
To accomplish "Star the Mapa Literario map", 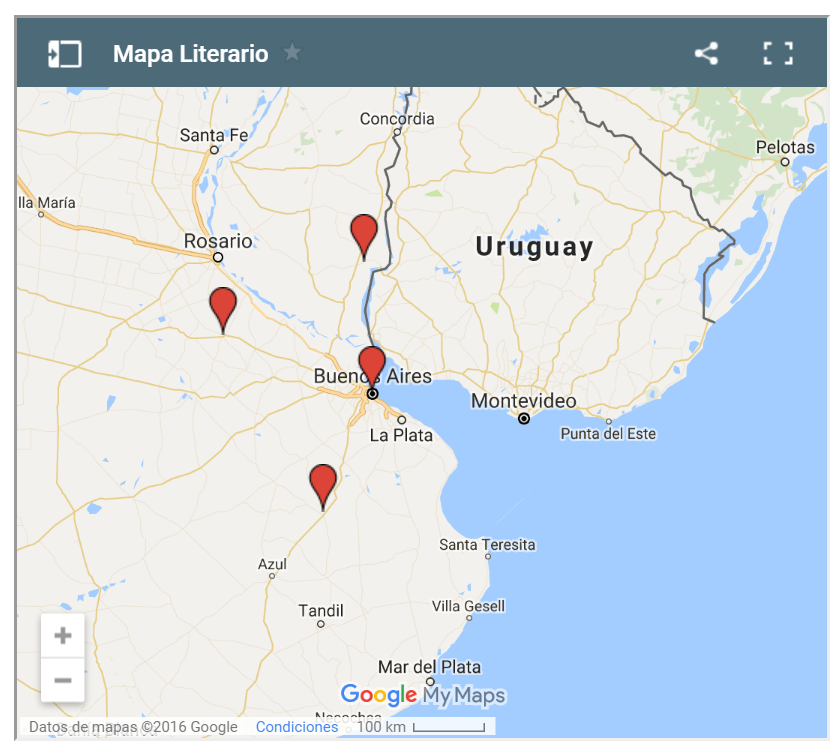I will click(x=292, y=52).
